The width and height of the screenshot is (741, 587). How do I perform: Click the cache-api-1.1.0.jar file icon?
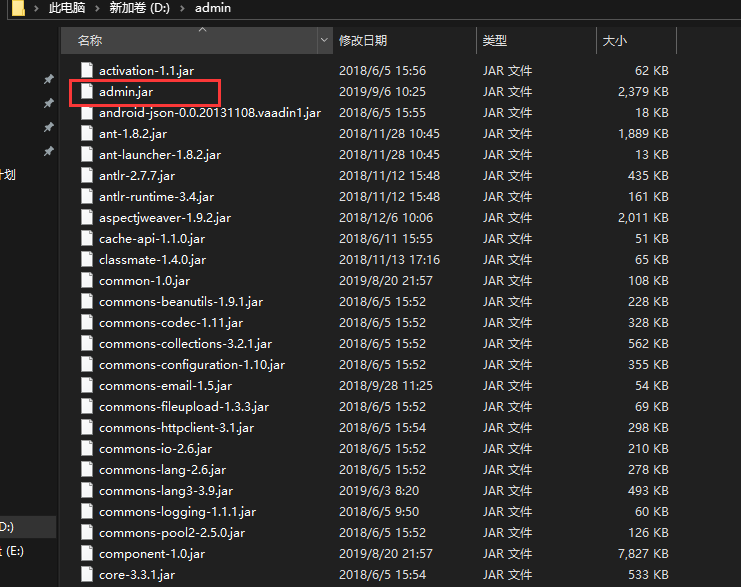[x=87, y=238]
